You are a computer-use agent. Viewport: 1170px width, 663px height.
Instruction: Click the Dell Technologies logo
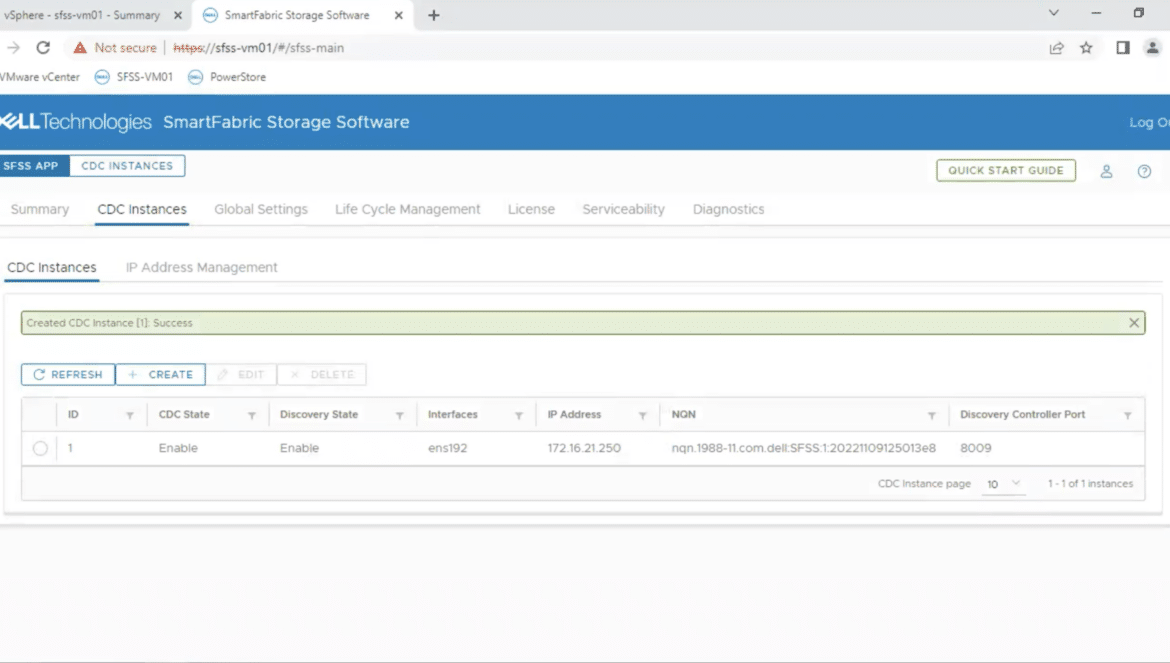[x=75, y=122]
